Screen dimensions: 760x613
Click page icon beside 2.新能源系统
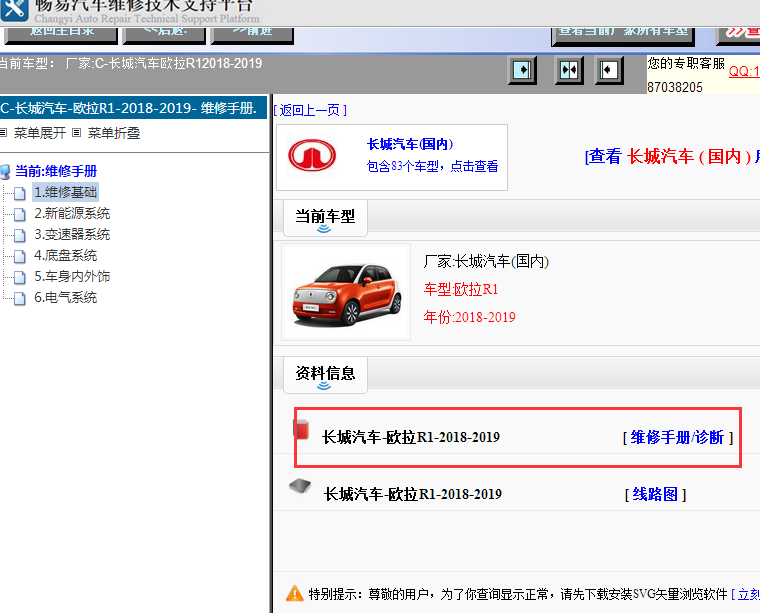(19, 214)
